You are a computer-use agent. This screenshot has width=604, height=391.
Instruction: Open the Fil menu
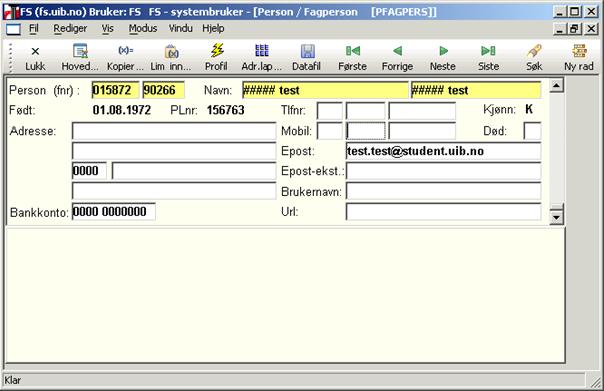click(34, 29)
